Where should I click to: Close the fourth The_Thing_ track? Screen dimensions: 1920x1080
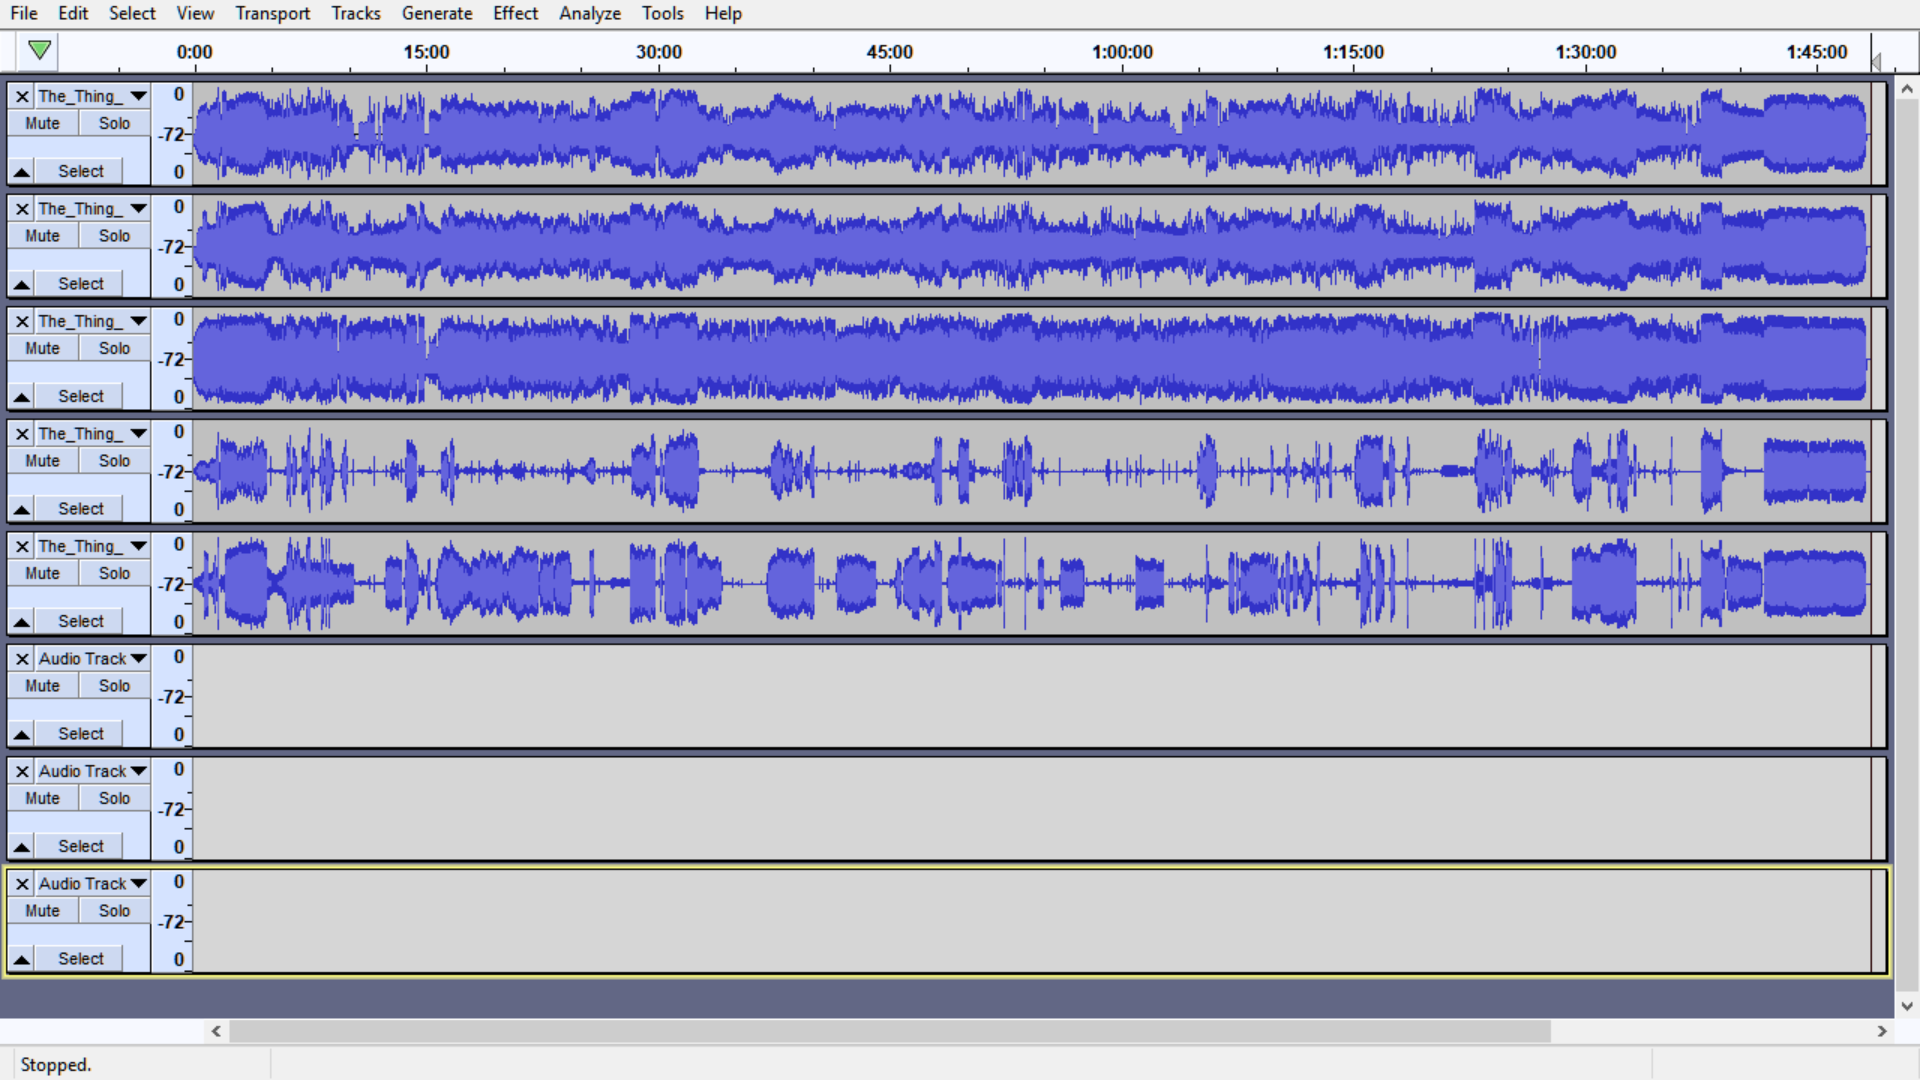click(x=22, y=434)
